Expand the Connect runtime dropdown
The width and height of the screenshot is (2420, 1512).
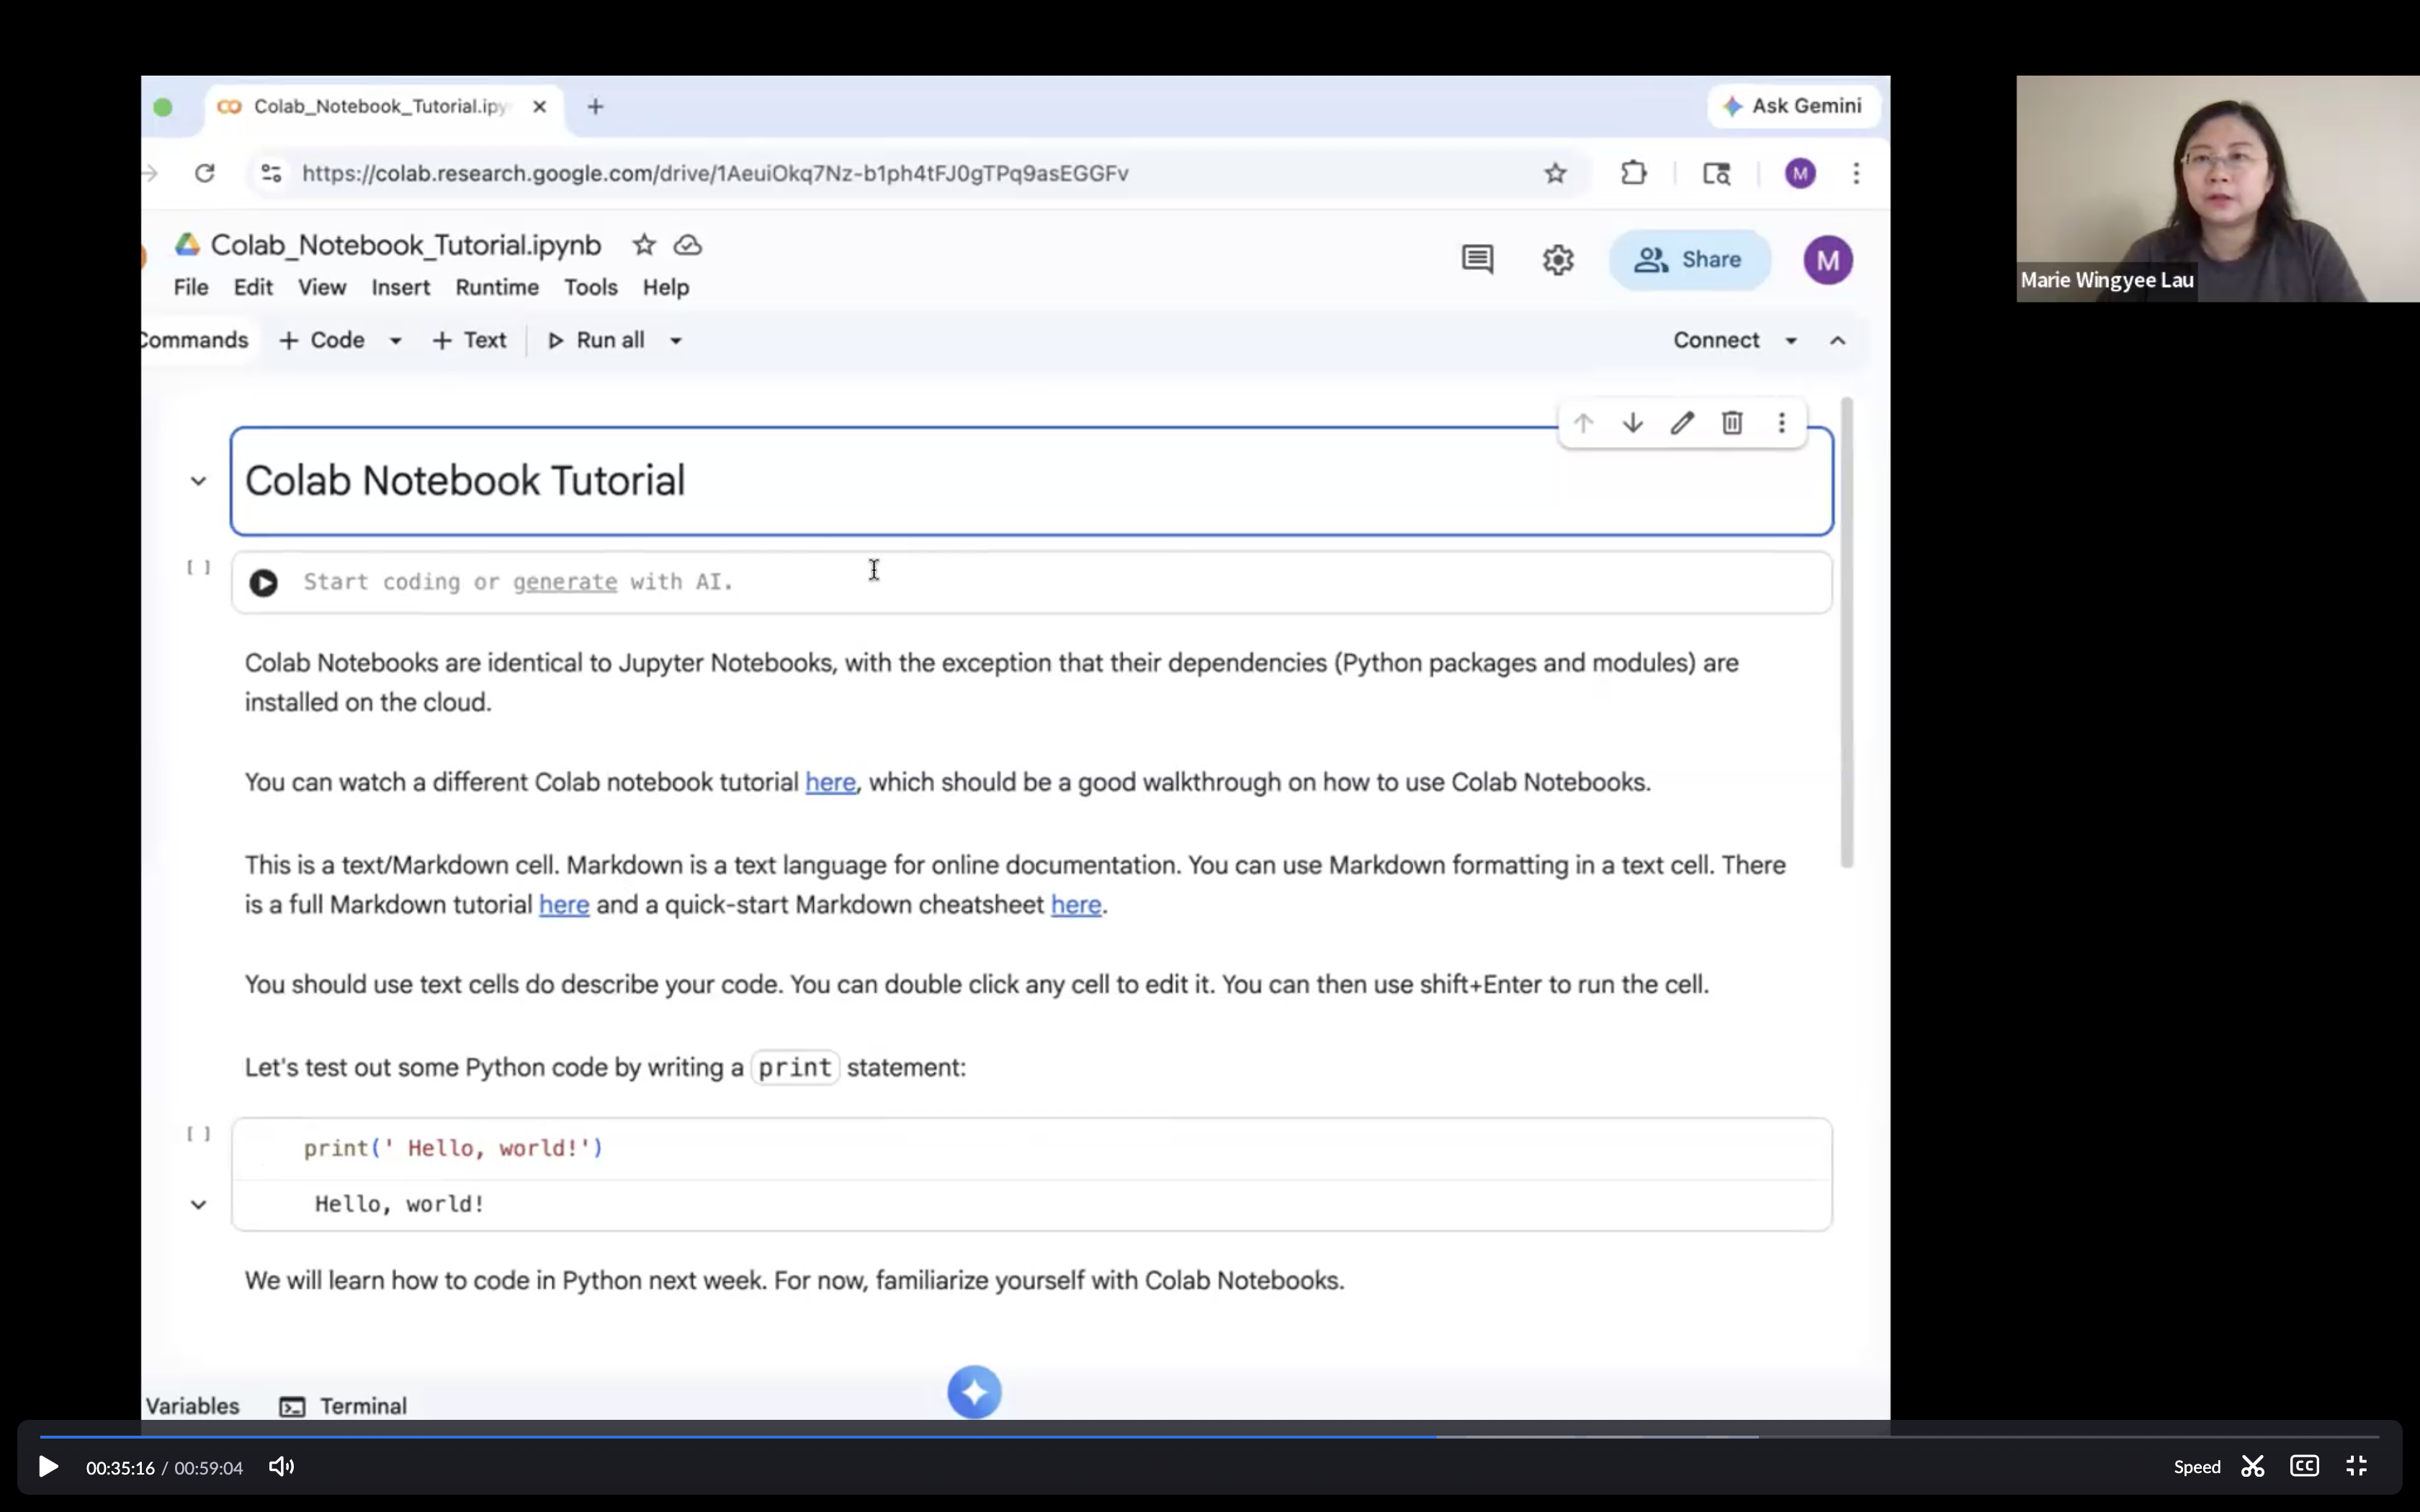coord(1790,341)
